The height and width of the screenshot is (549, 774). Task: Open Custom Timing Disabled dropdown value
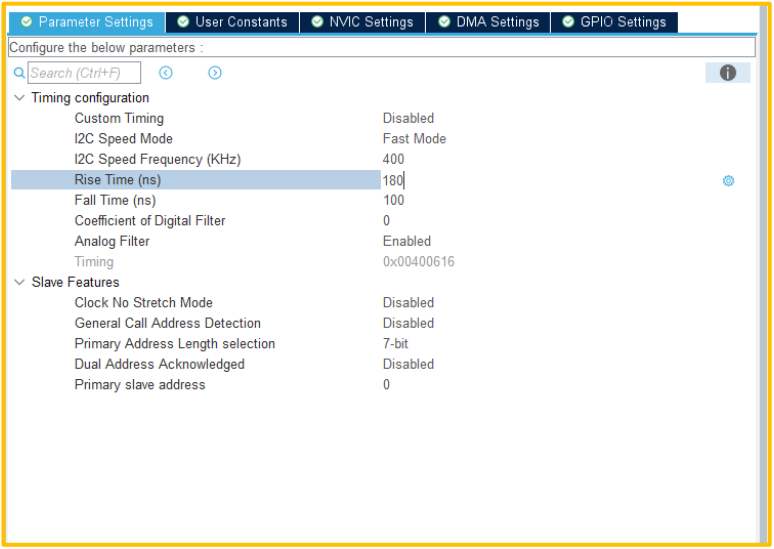pyautogui.click(x=408, y=118)
